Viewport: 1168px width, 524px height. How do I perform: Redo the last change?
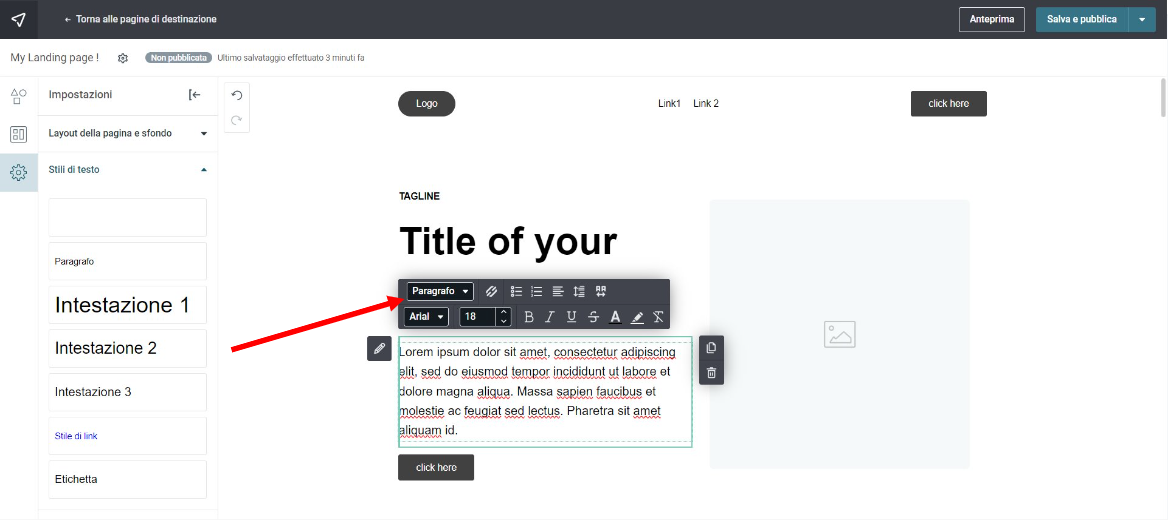click(237, 120)
